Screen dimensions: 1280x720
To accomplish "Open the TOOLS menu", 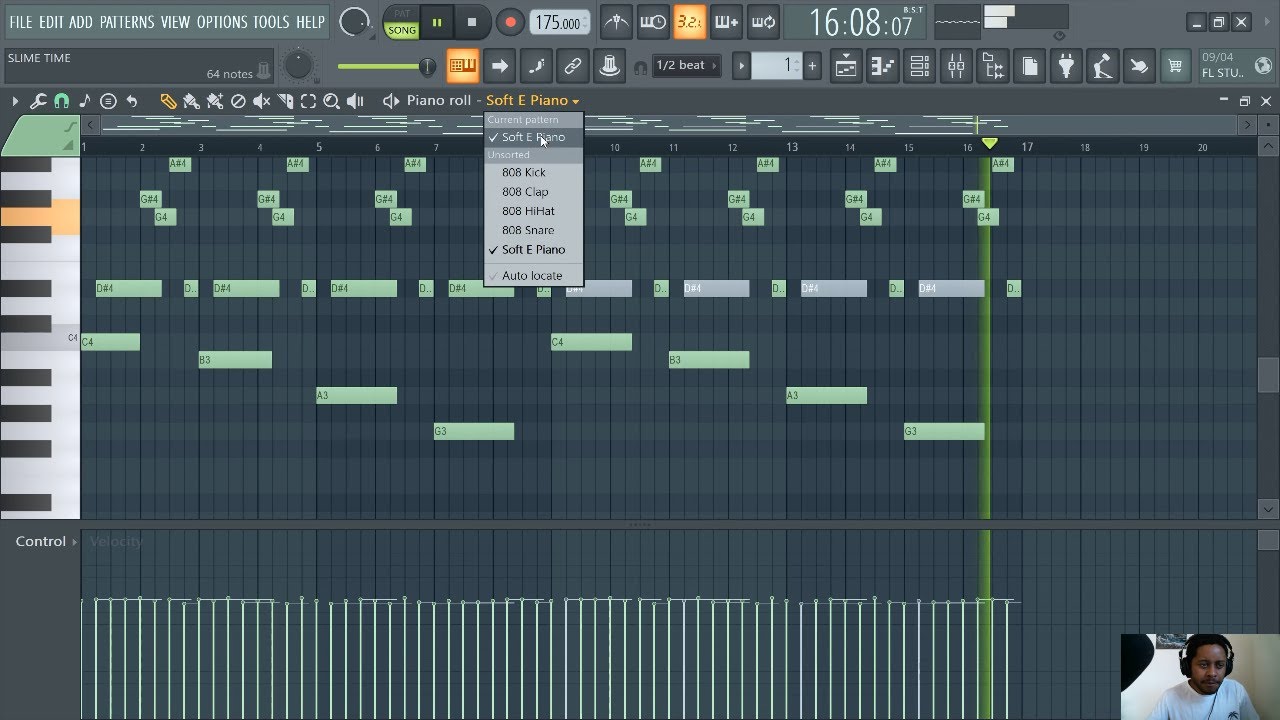I will (x=271, y=22).
